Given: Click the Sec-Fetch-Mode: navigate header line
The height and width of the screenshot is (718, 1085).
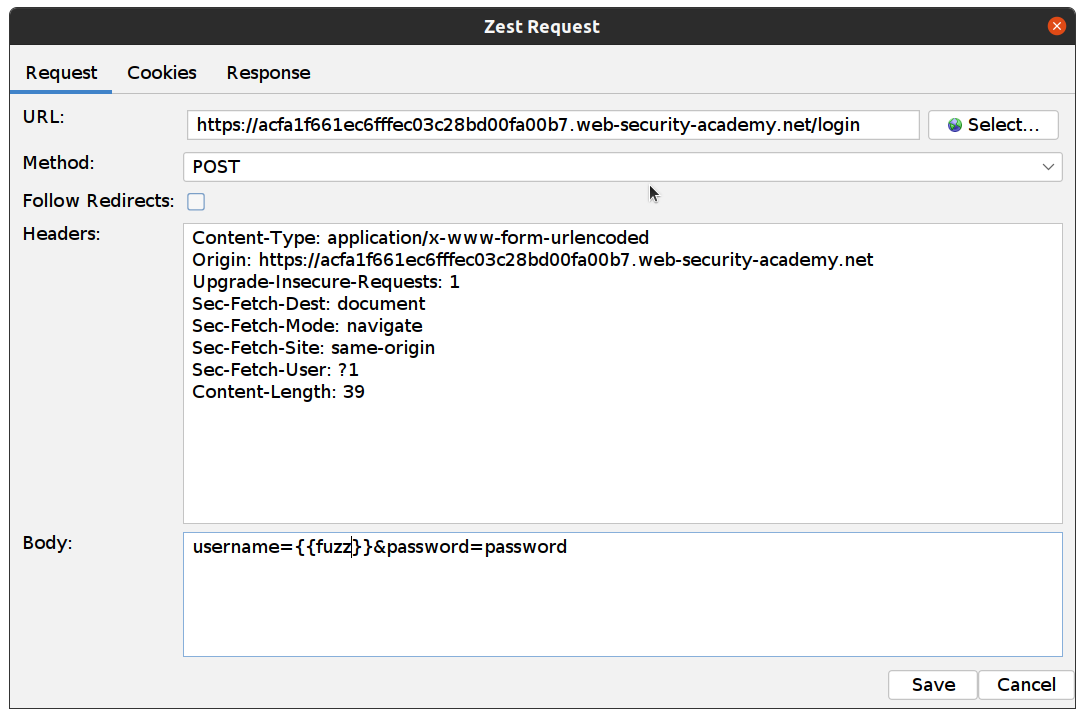Looking at the screenshot, I should pos(307,326).
